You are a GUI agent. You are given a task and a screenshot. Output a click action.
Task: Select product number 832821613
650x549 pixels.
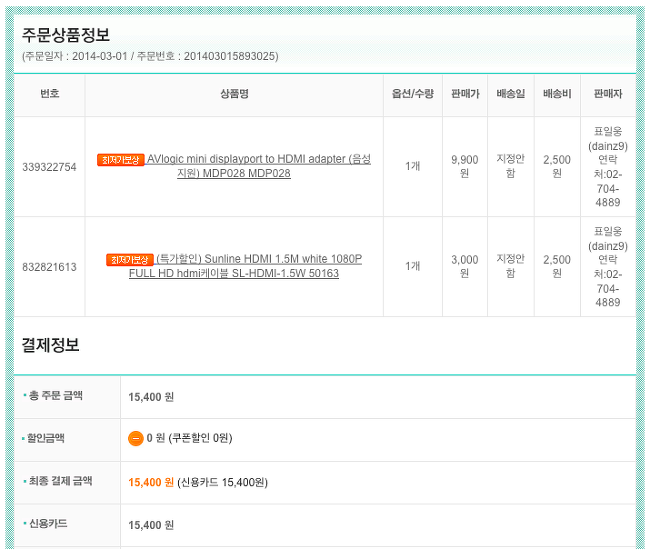click(x=49, y=267)
